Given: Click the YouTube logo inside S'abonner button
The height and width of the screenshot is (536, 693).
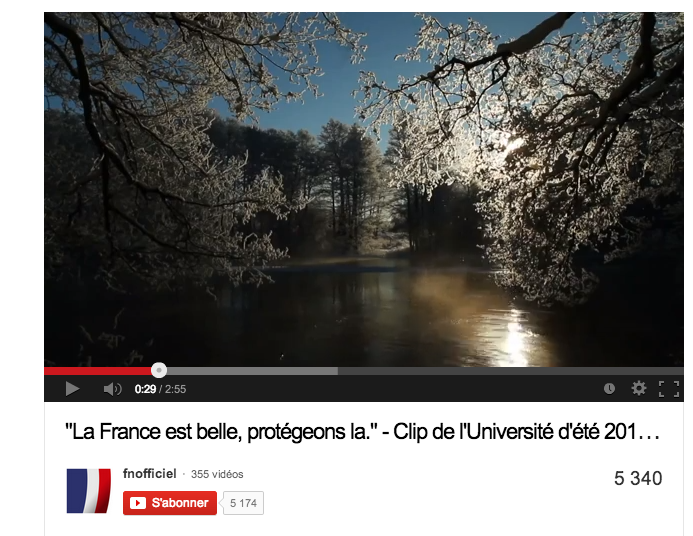Looking at the screenshot, I should 137,503.
